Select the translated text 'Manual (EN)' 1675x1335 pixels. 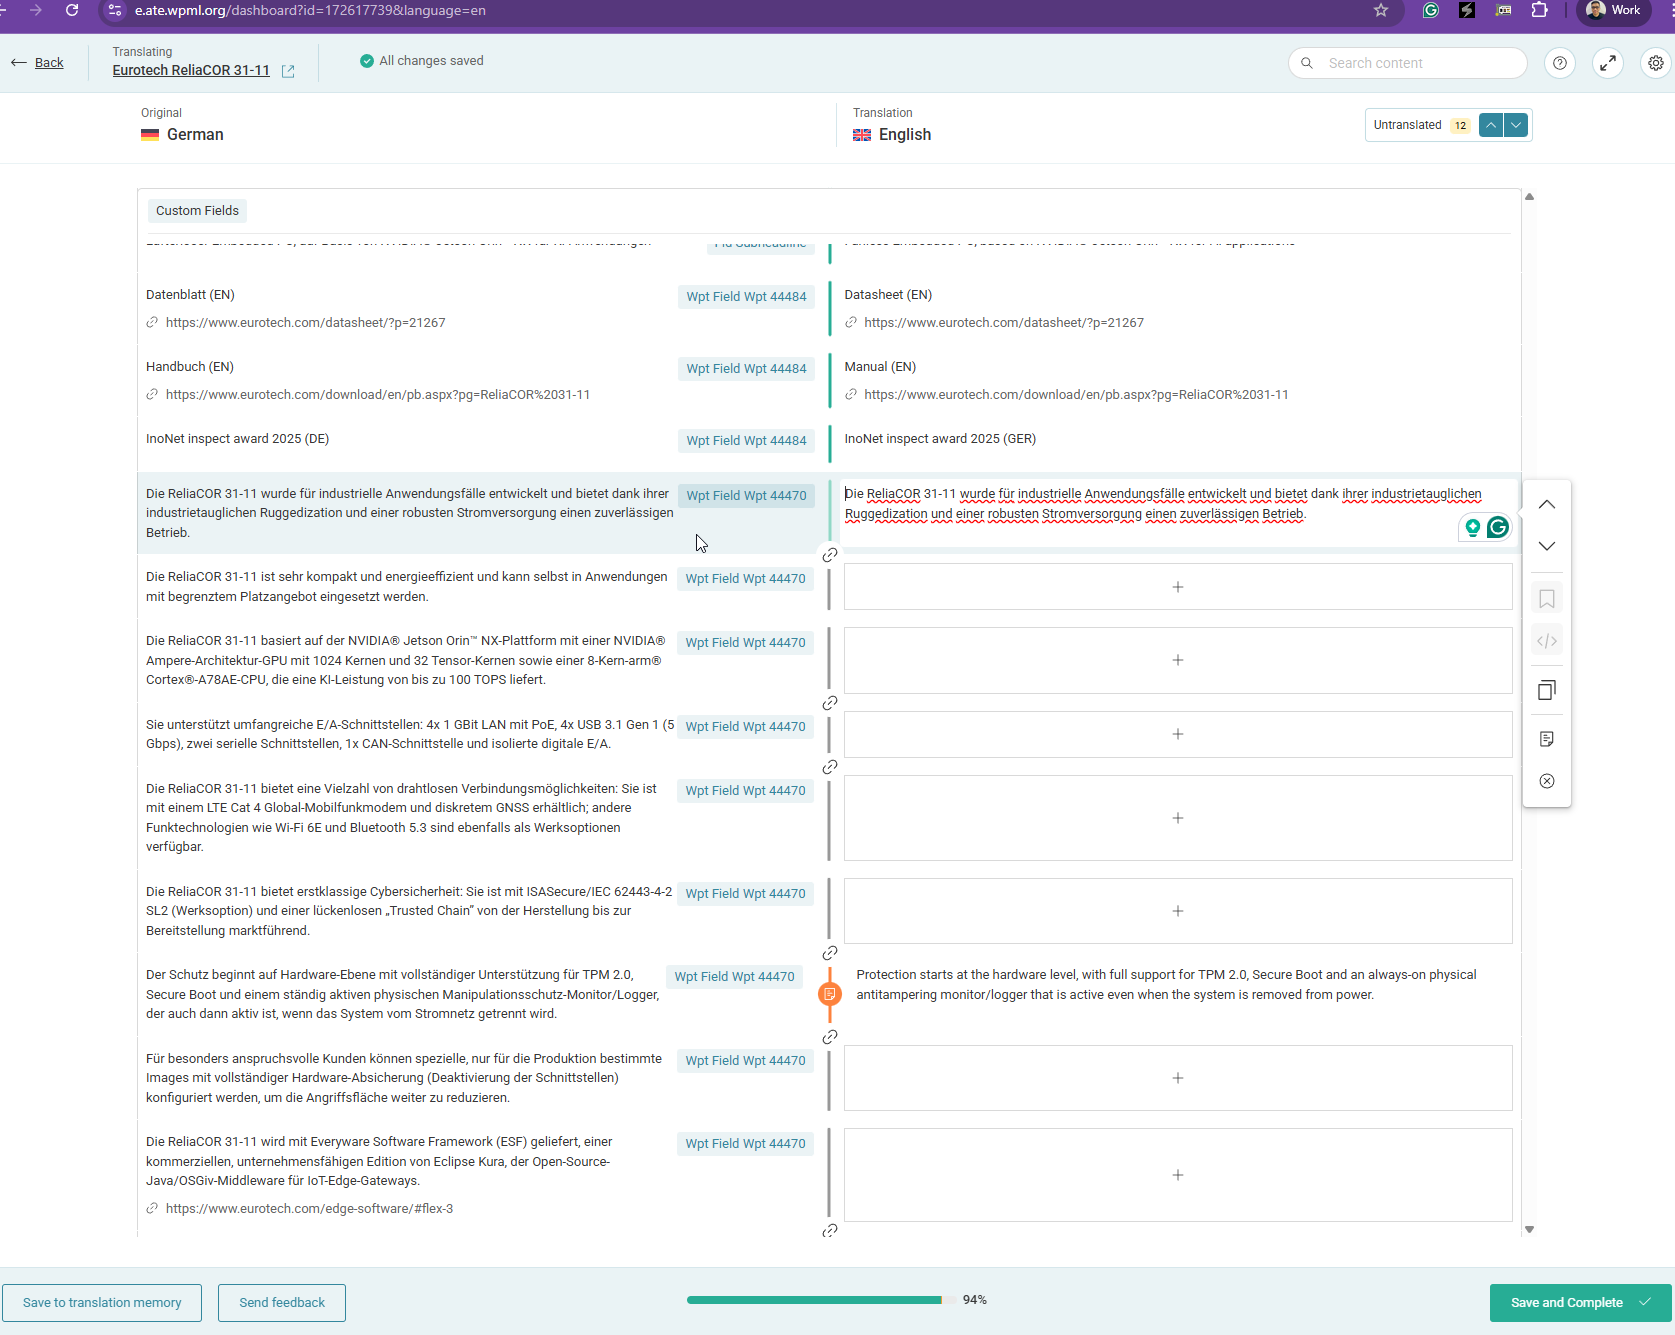point(880,367)
